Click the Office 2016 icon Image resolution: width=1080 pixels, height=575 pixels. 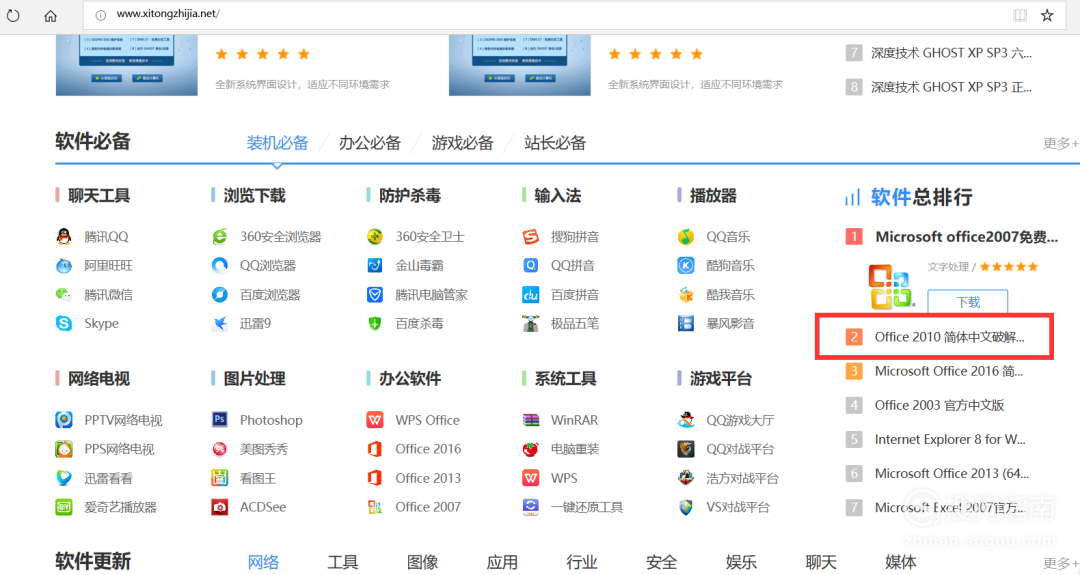pos(375,449)
